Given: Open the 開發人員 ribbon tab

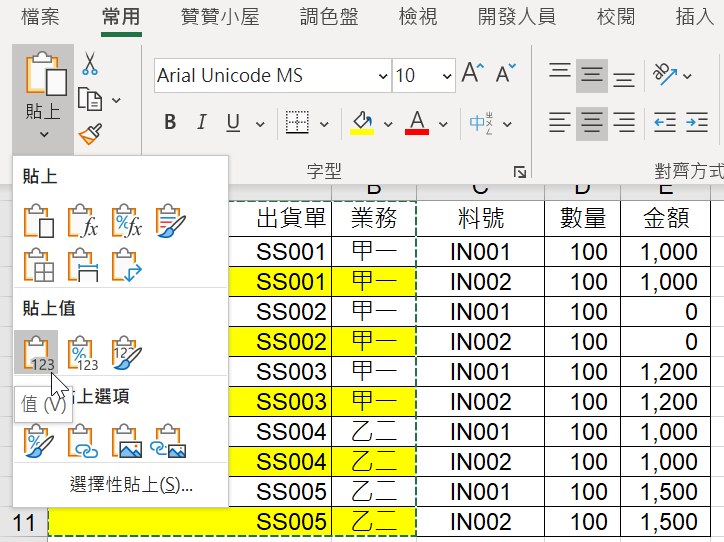Looking at the screenshot, I should coord(516,17).
